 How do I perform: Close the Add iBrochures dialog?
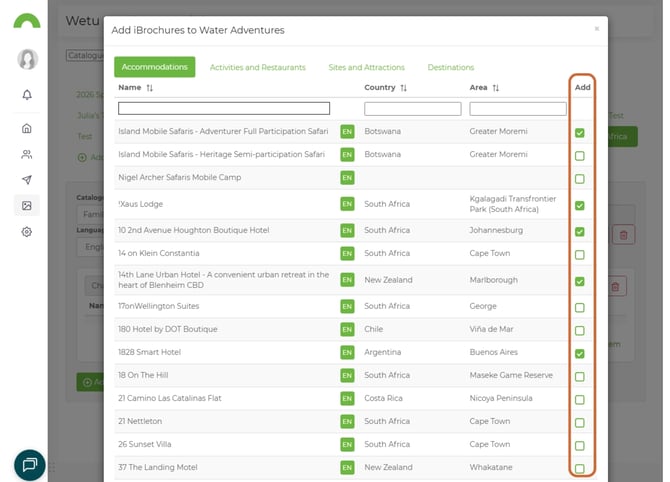(x=597, y=29)
